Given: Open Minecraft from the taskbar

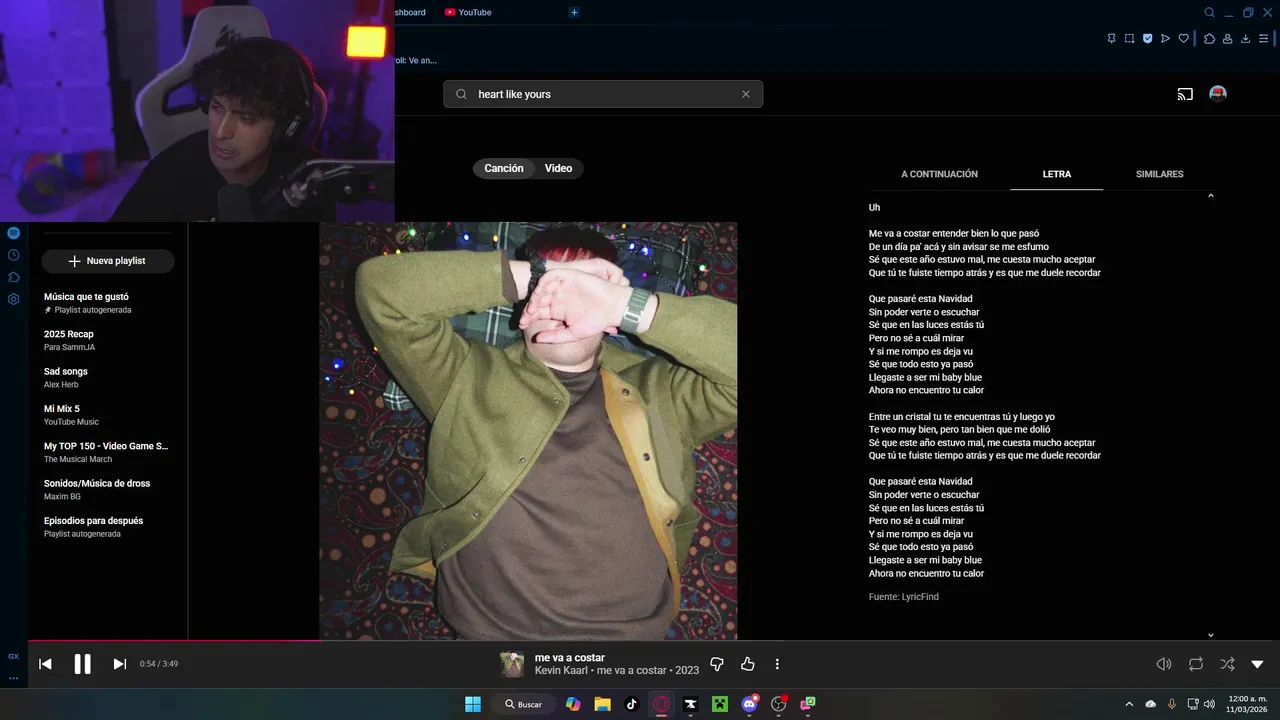Looking at the screenshot, I should pos(719,704).
